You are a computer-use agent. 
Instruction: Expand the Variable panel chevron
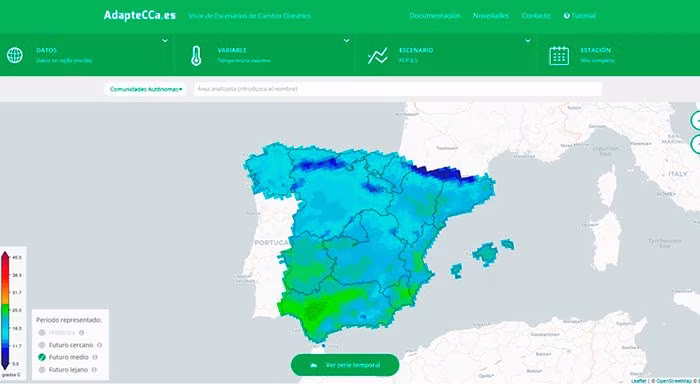click(346, 41)
